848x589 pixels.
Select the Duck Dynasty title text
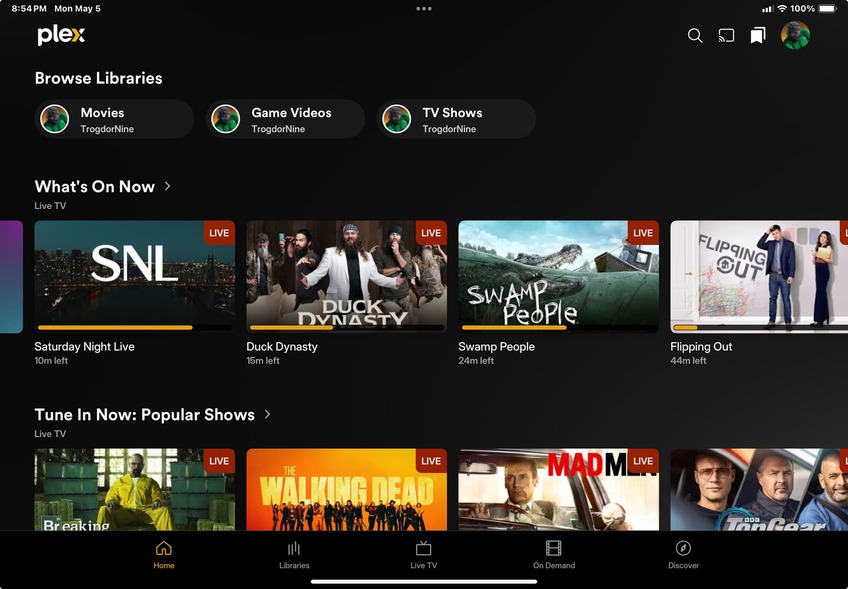(x=282, y=347)
